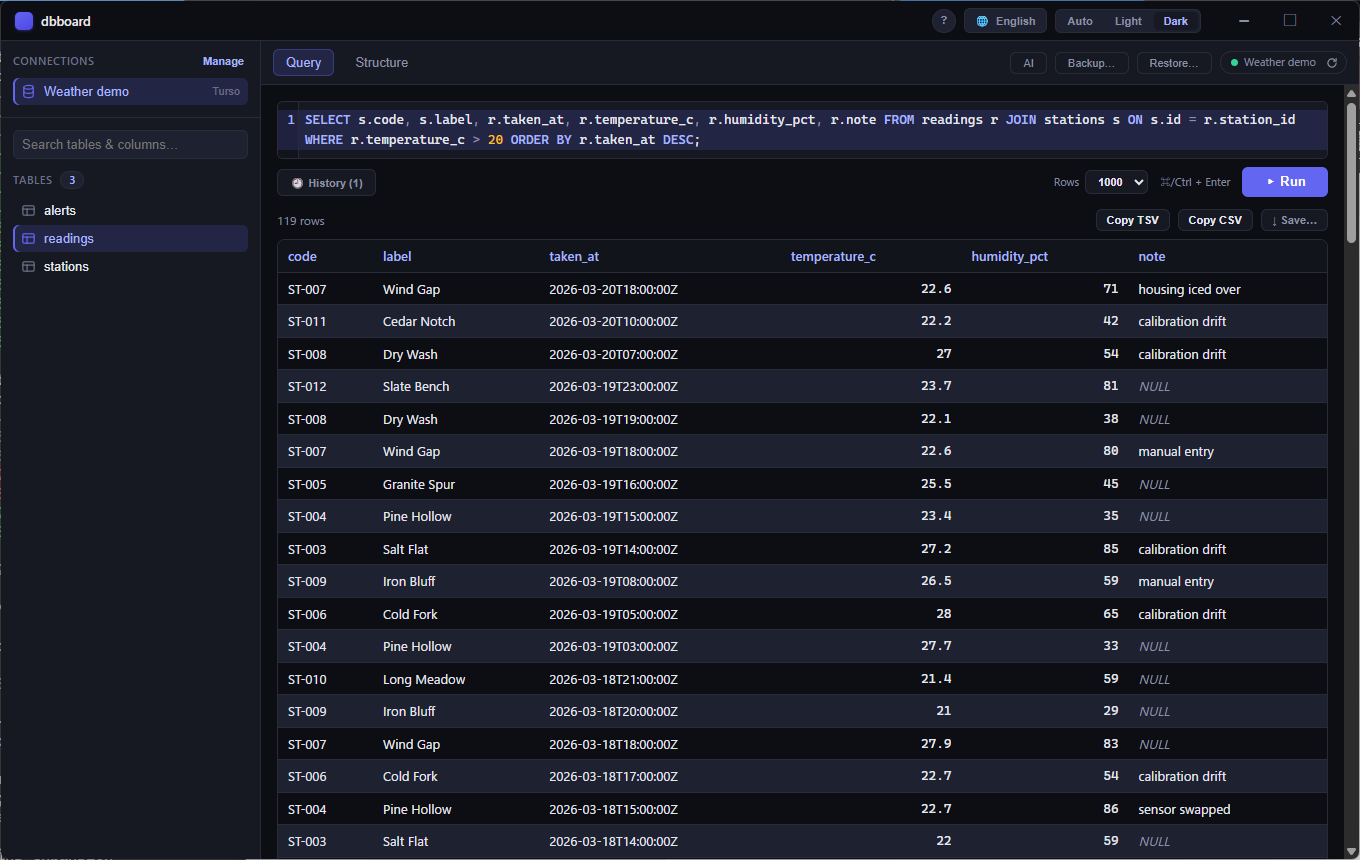Select the Query tab
Image resolution: width=1360 pixels, height=860 pixels.
[303, 62]
